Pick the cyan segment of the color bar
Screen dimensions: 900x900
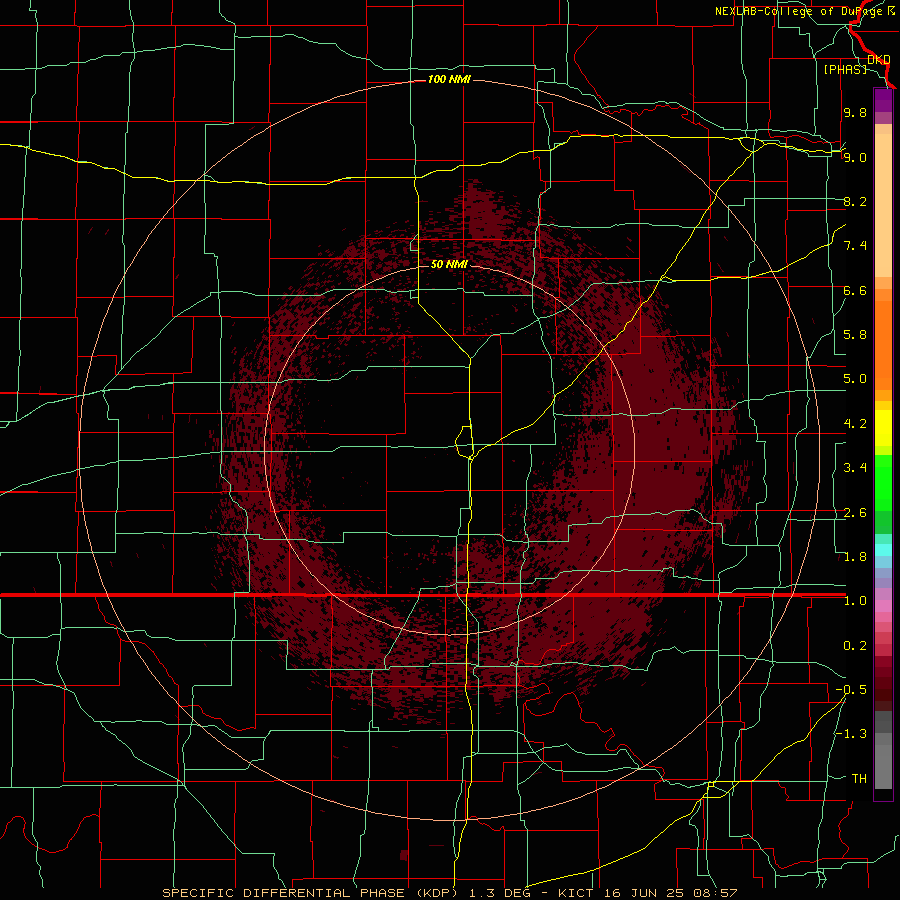tap(883, 550)
